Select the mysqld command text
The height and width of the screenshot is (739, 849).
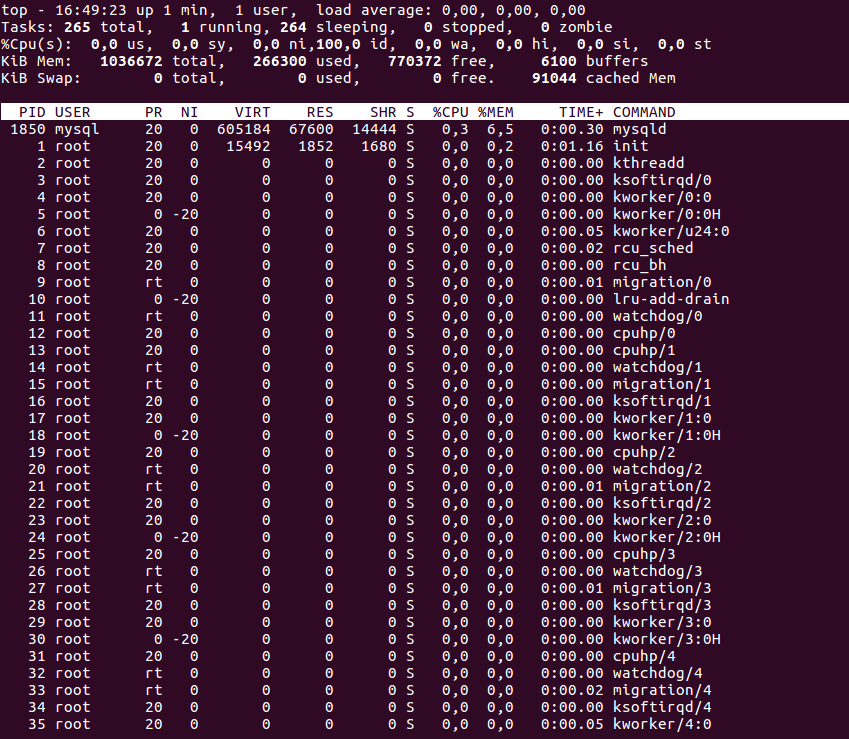tap(639, 129)
